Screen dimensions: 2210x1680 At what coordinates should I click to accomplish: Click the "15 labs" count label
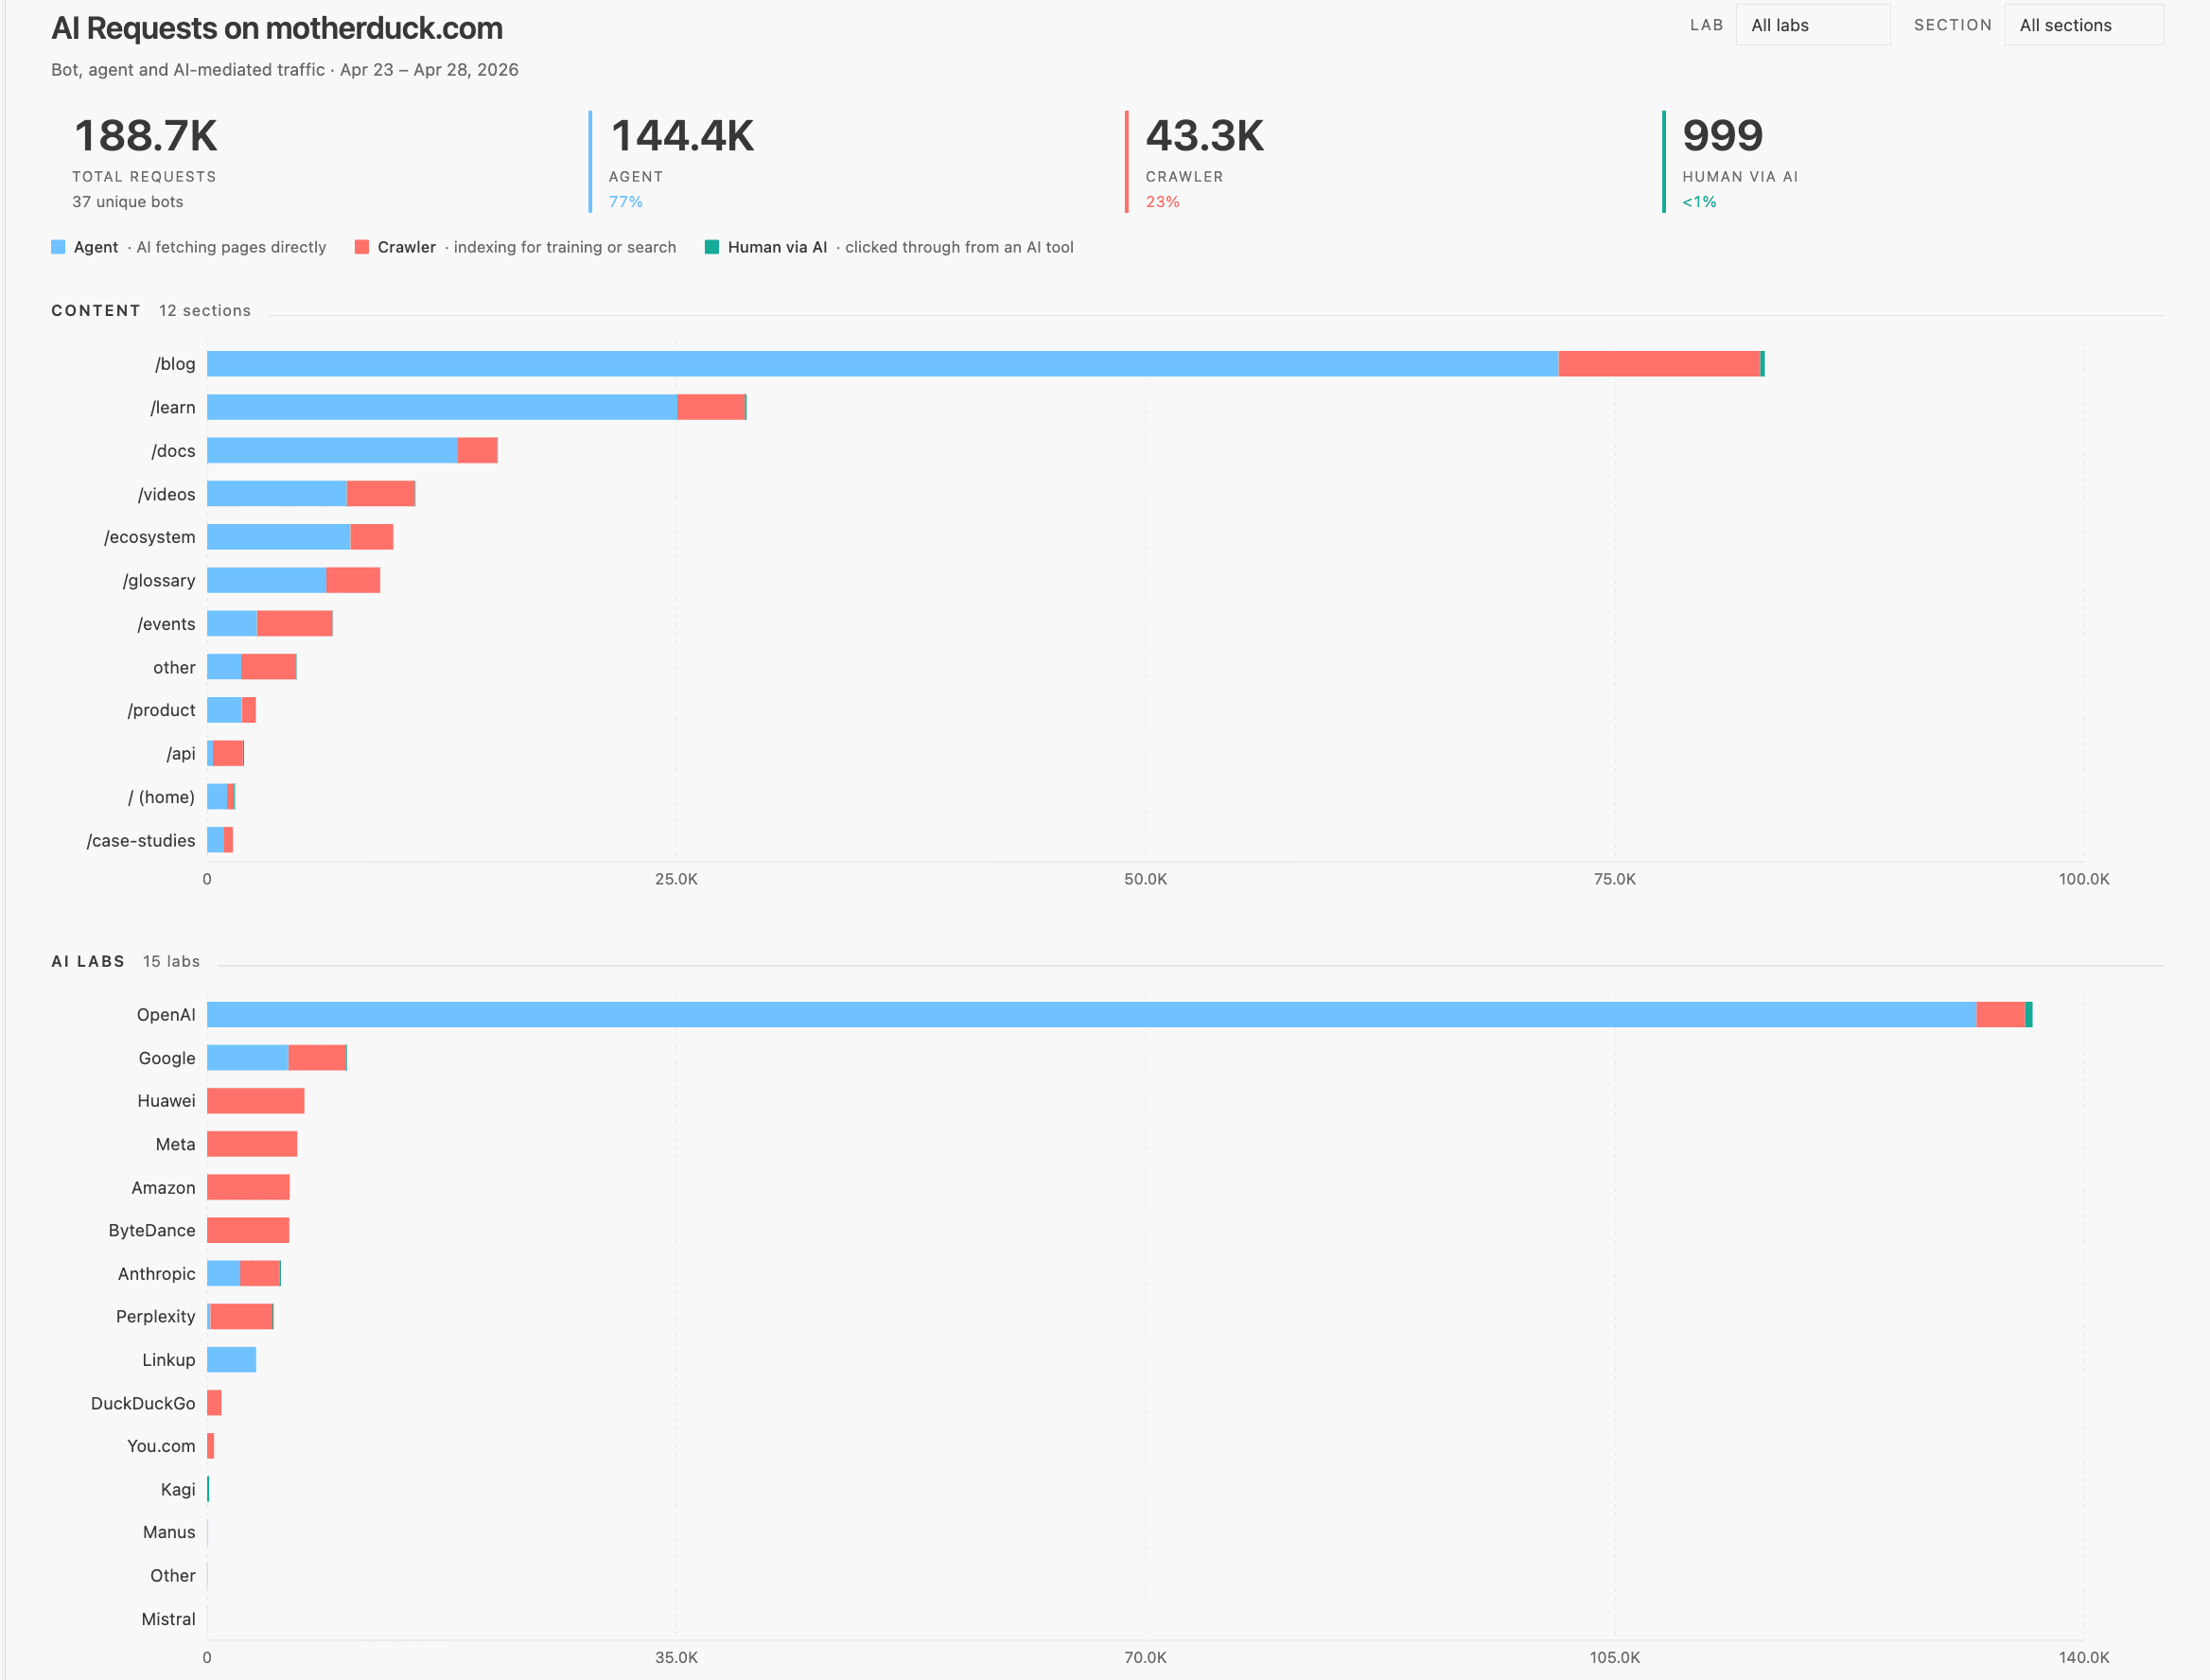[171, 962]
